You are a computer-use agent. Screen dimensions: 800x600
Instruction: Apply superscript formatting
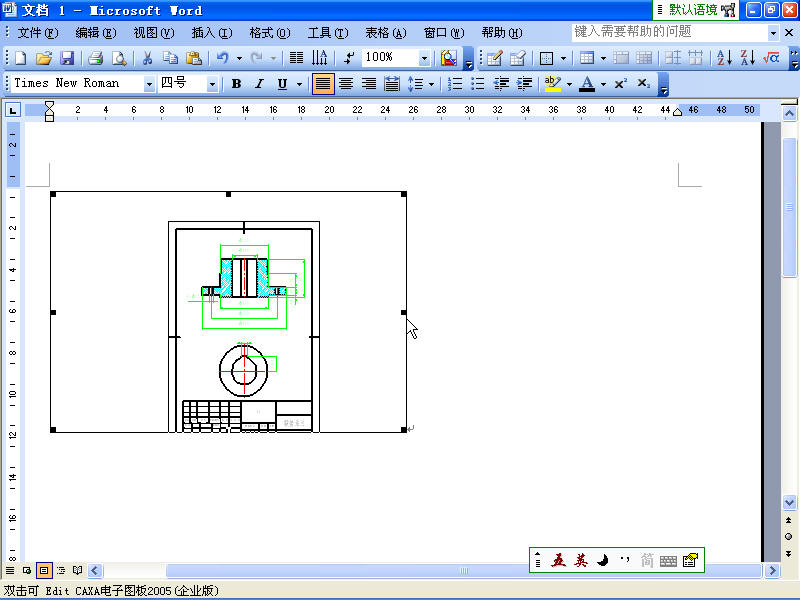pyautogui.click(x=620, y=84)
